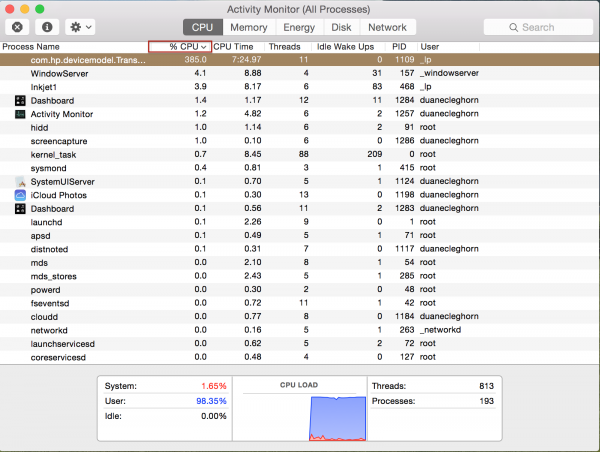
Task: Click the SystemUIServer process icon
Action: coord(20,182)
